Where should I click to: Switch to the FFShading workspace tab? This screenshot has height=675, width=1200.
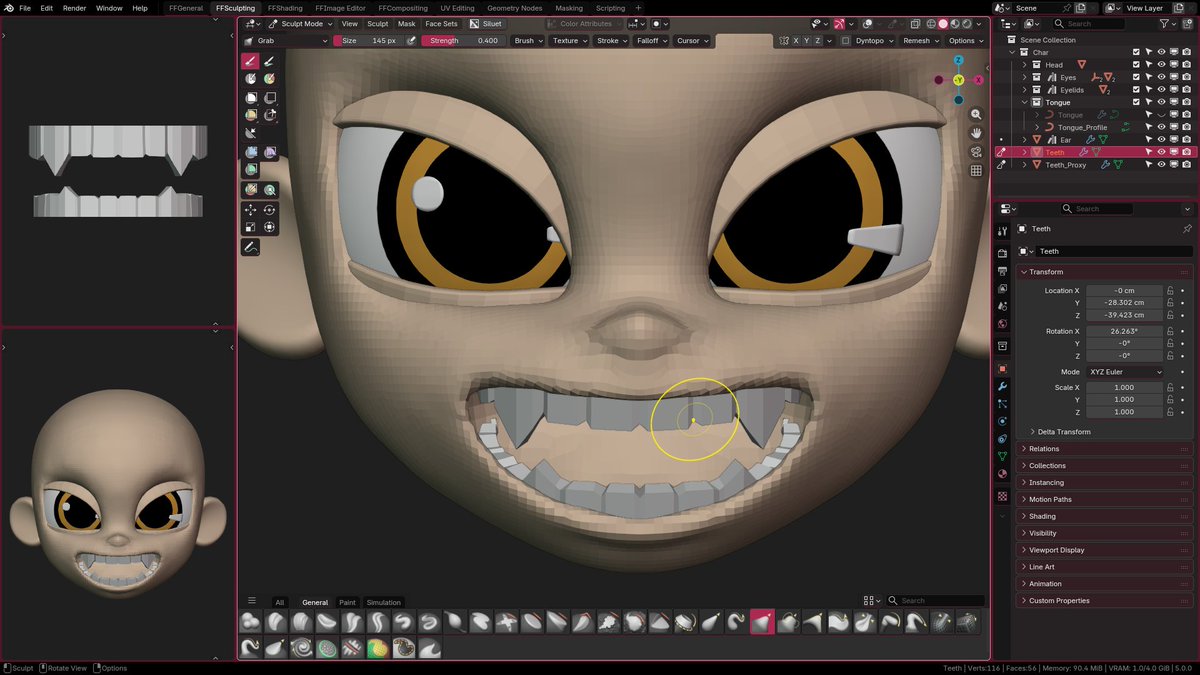[x=285, y=7]
